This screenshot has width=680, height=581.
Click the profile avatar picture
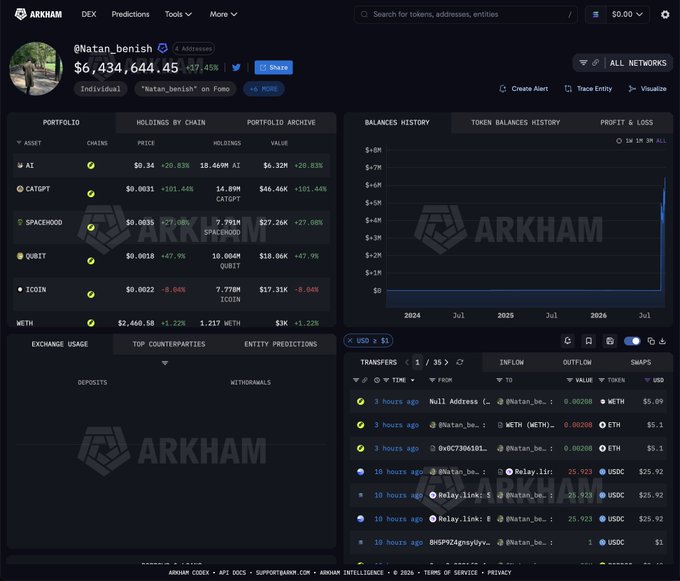click(36, 69)
